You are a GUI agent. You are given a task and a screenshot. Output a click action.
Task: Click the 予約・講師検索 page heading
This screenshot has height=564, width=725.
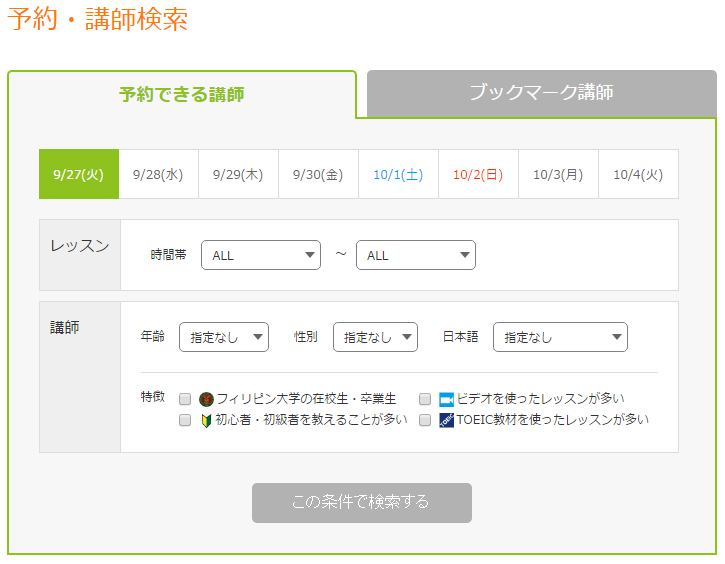pyautogui.click(x=98, y=19)
